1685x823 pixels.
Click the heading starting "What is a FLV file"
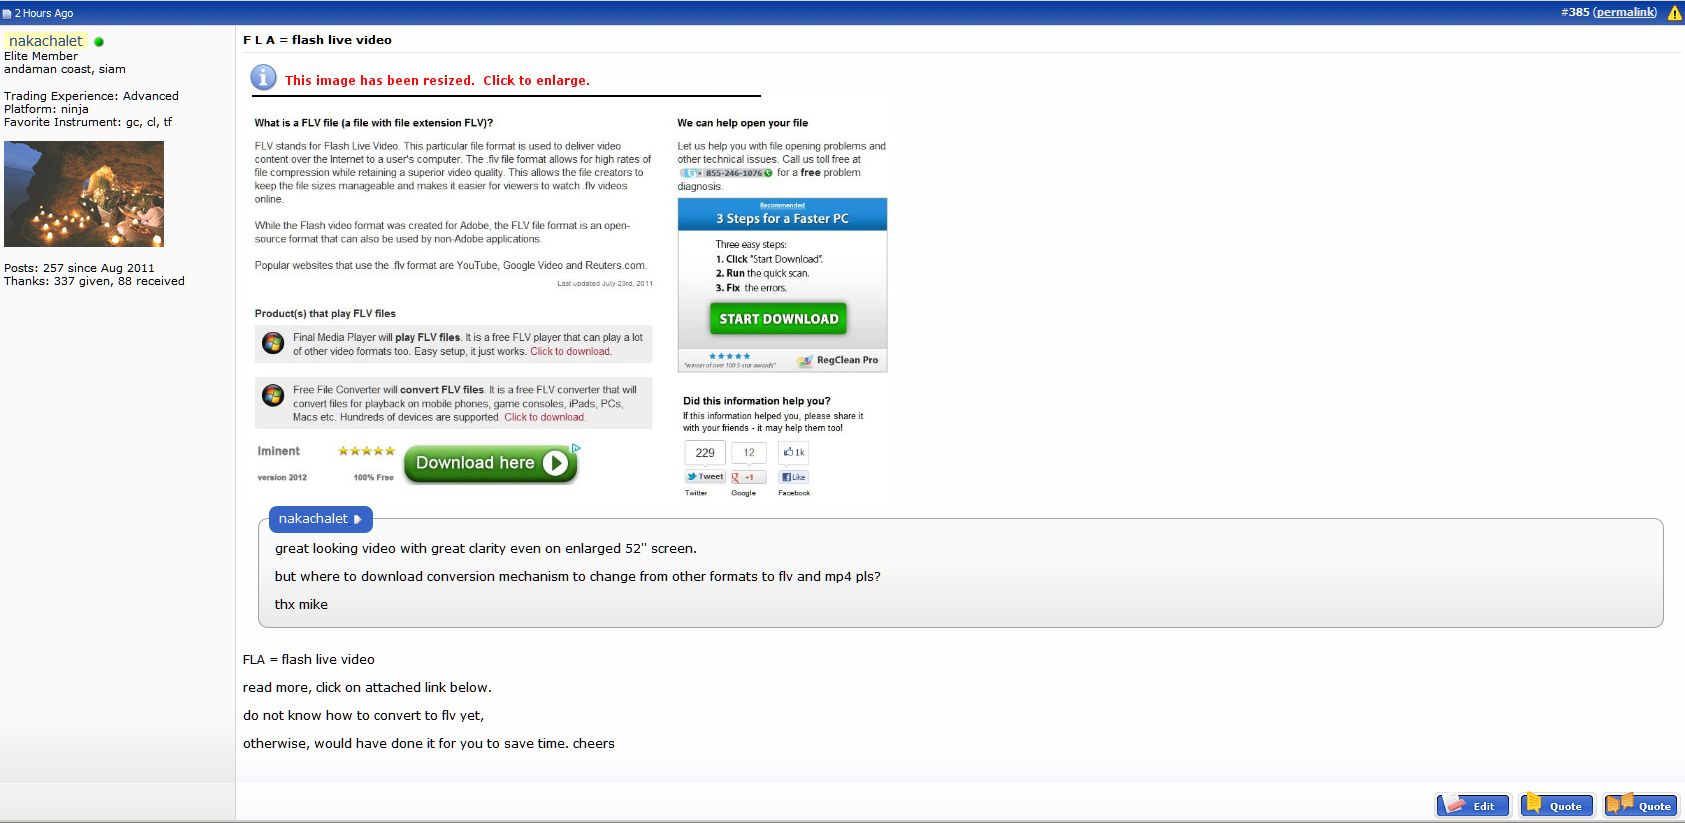(x=373, y=123)
